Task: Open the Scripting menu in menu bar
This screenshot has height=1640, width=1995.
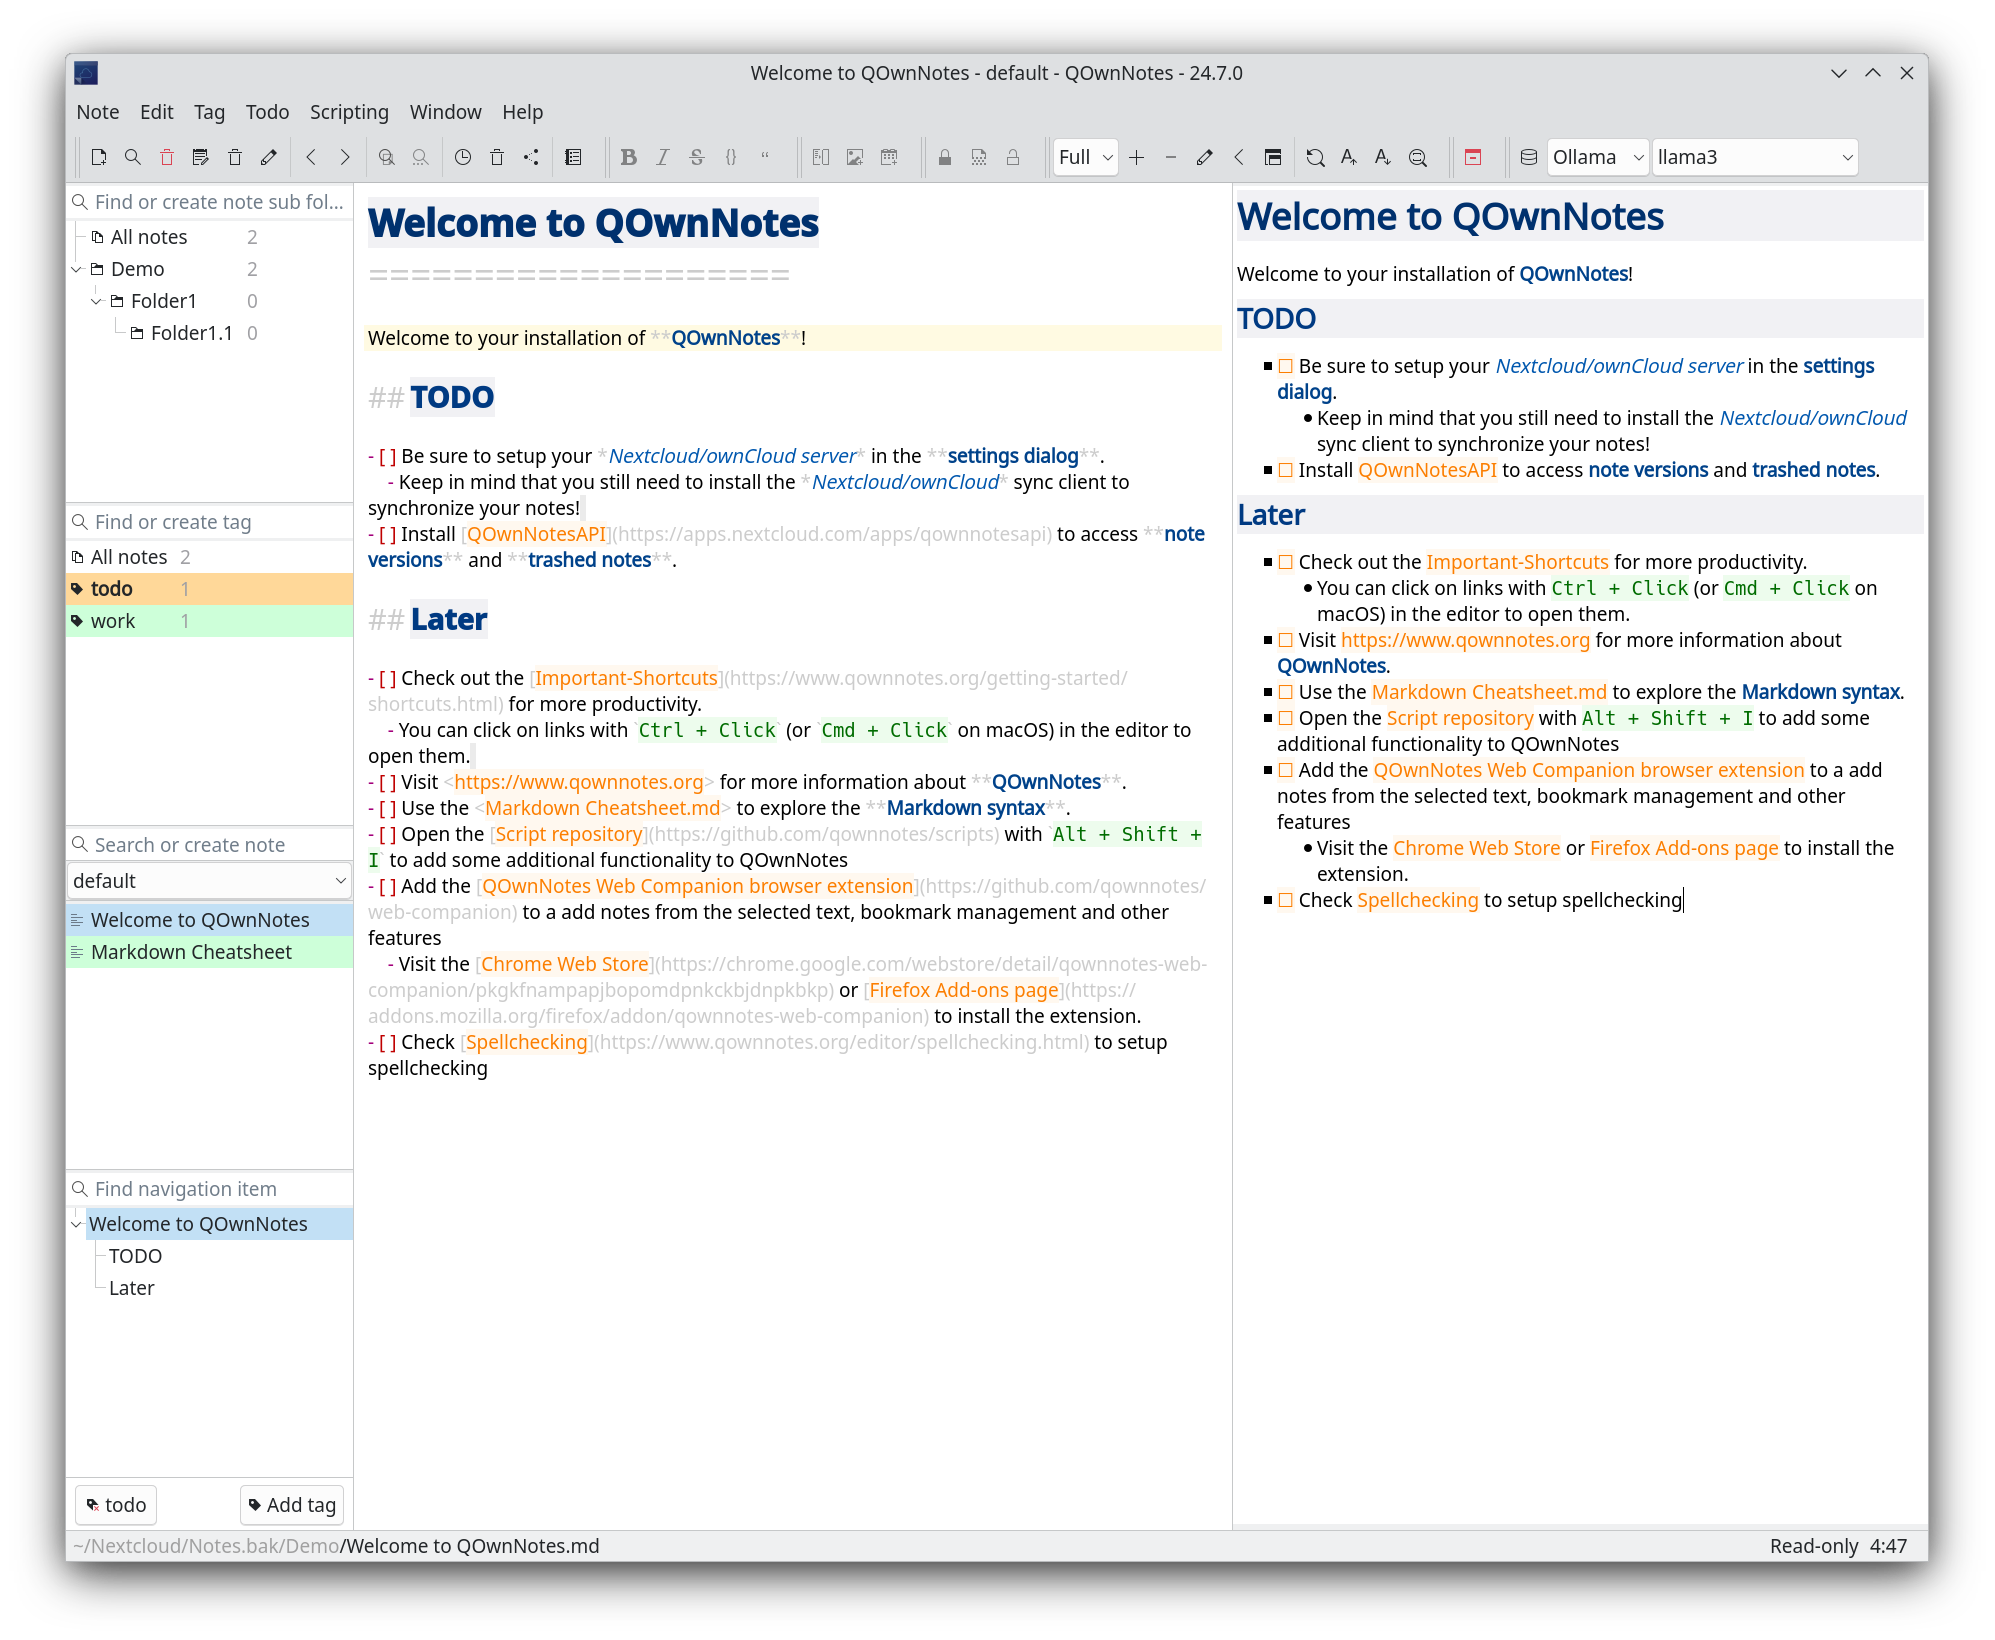Action: pos(350,111)
